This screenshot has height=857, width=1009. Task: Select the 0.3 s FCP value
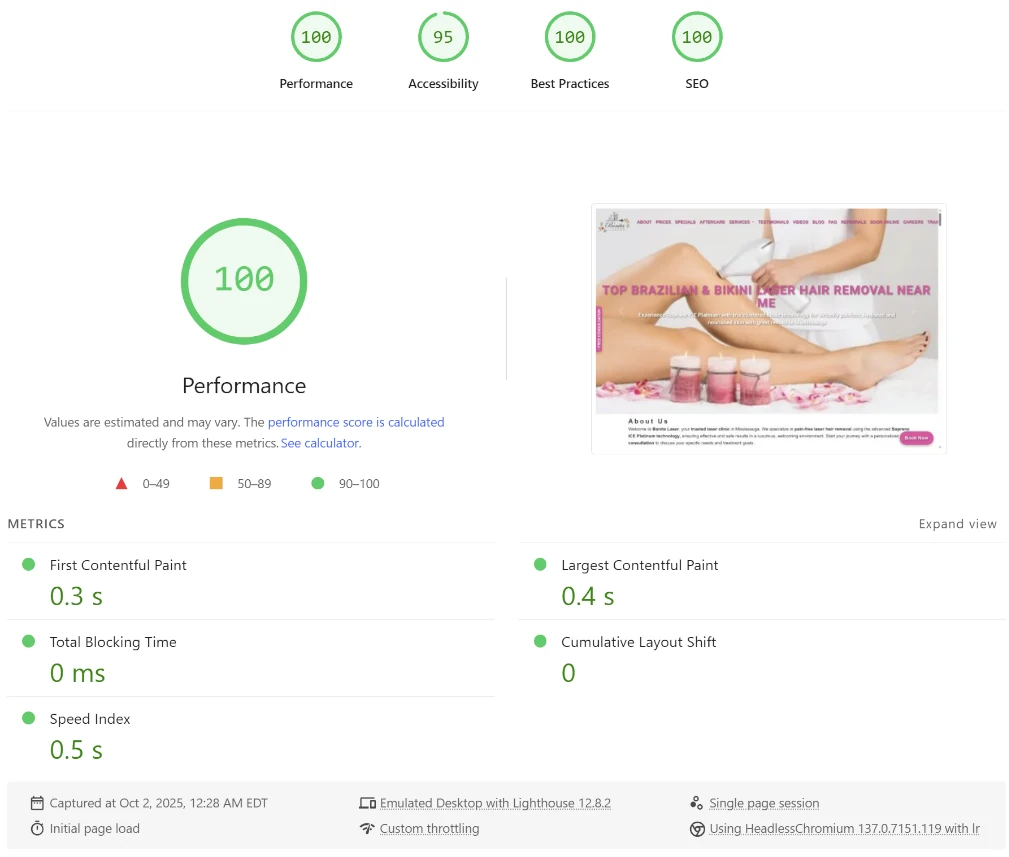click(76, 596)
